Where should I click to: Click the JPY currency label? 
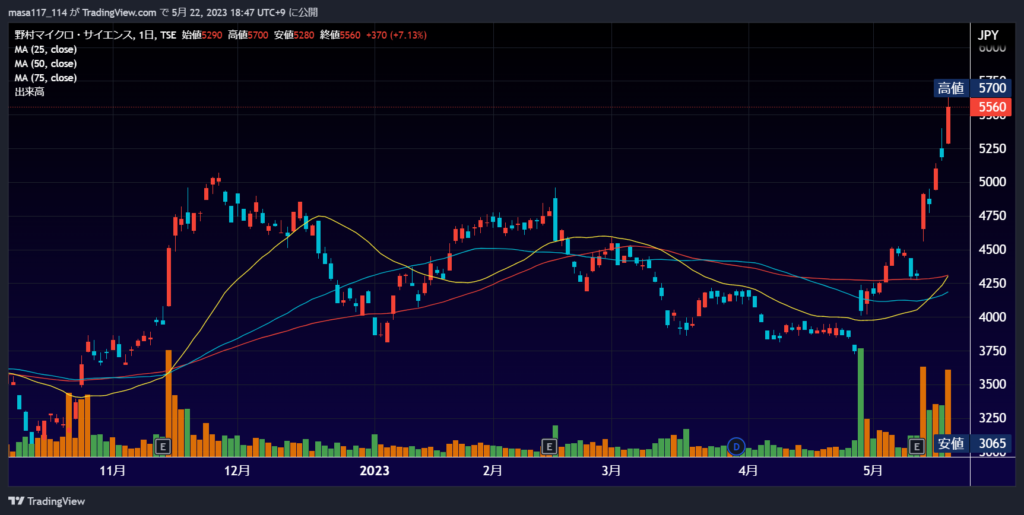[x=987, y=35]
